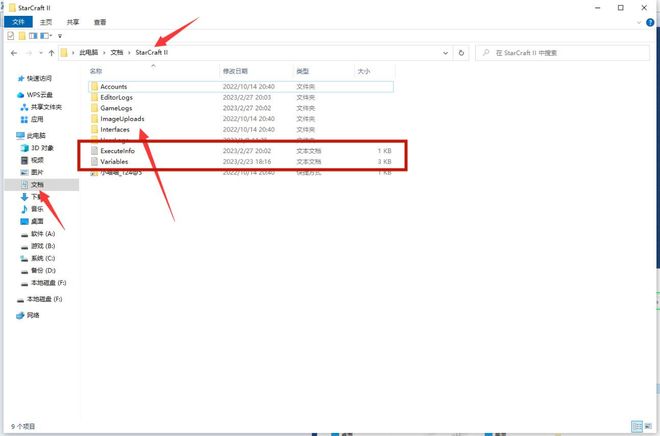Go up one folder level
The width and height of the screenshot is (660, 436).
point(50,51)
